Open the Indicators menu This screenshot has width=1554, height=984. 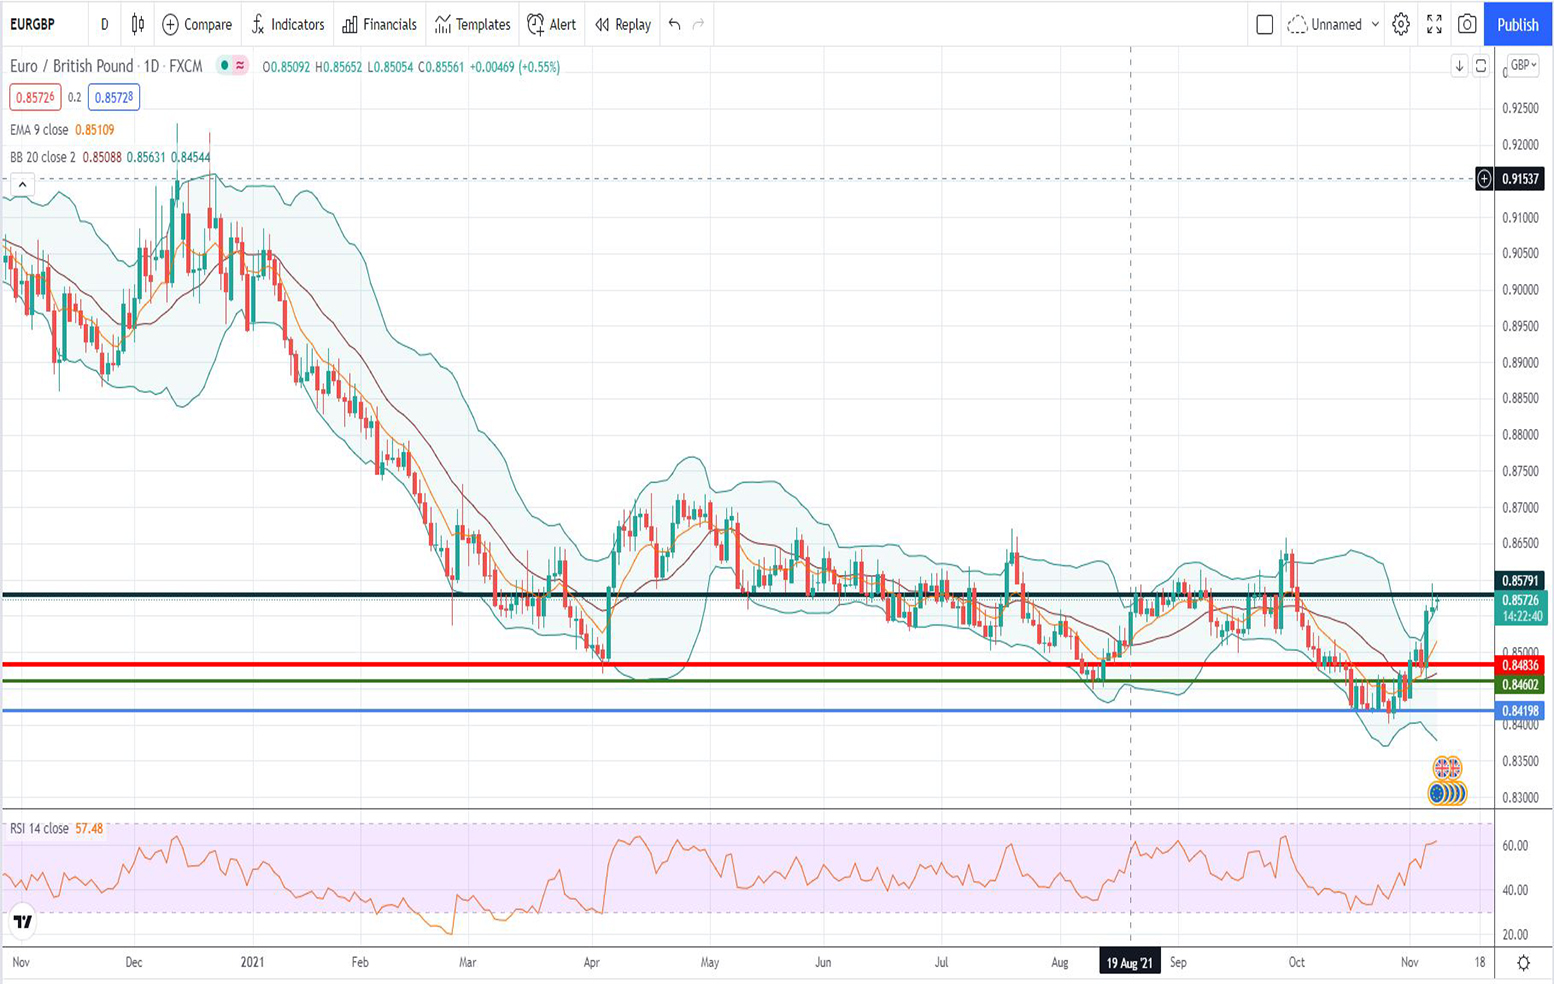pos(288,24)
